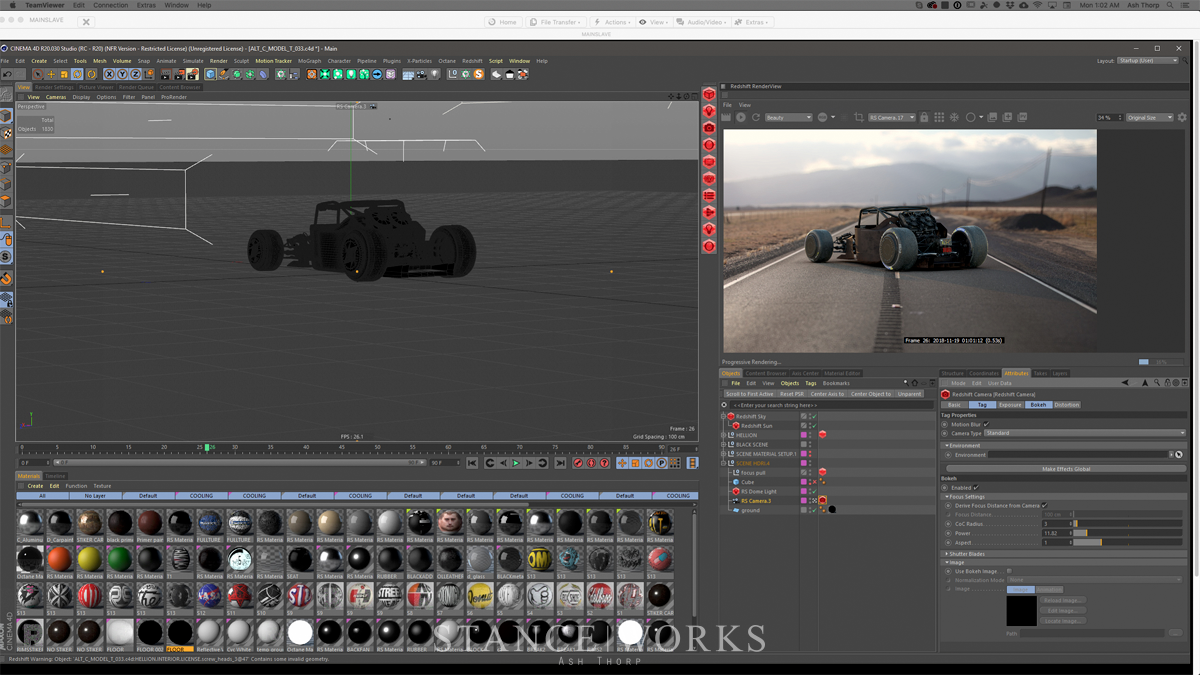Image resolution: width=1200 pixels, height=675 pixels.
Task: Click the red question-mark keyframe button
Action: 604,463
